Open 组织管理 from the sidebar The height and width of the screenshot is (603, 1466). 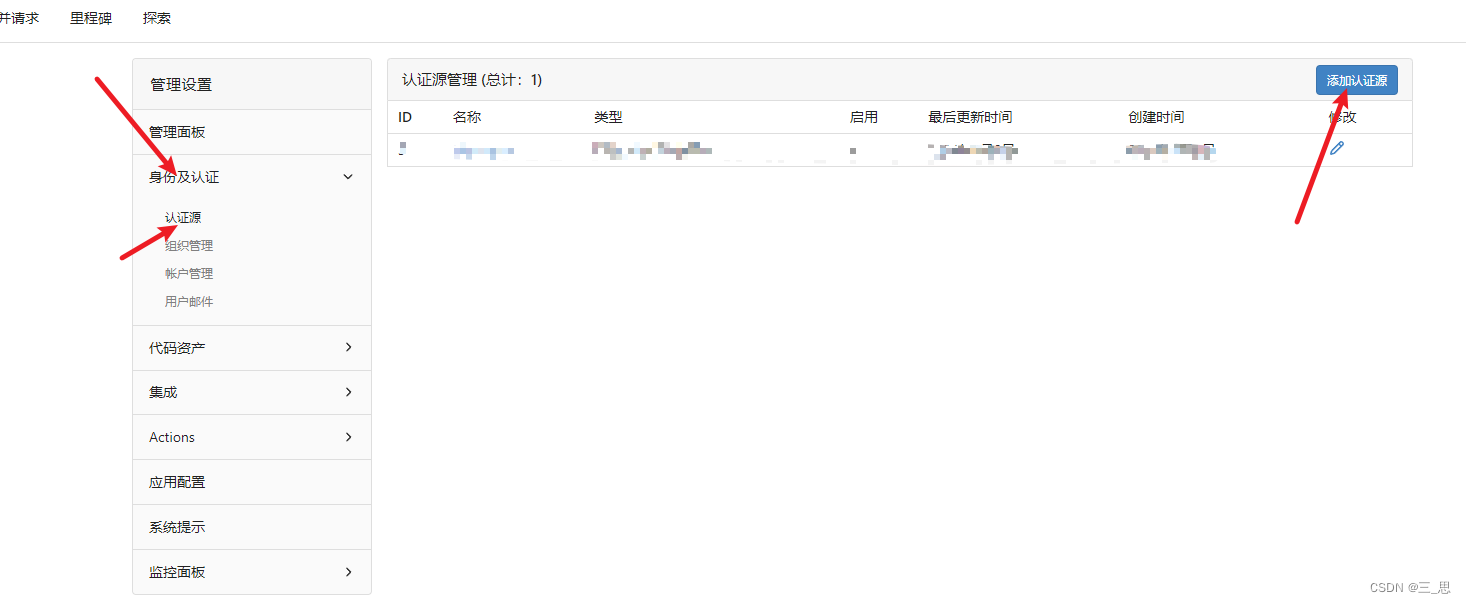tap(188, 245)
